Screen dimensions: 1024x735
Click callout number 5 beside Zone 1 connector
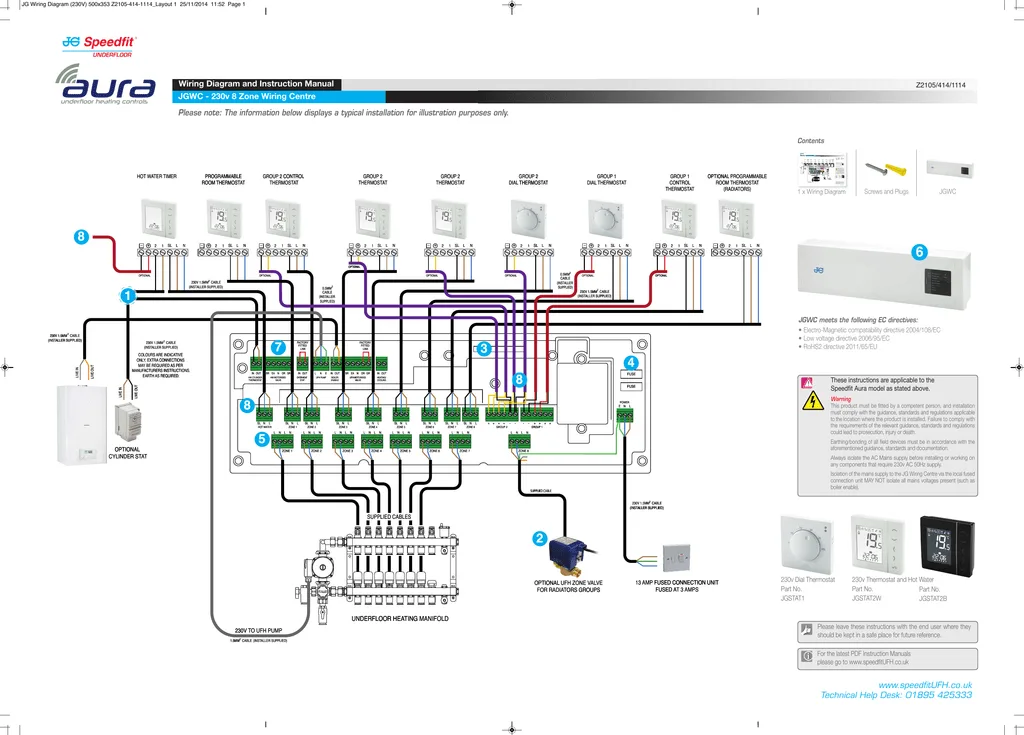262,438
